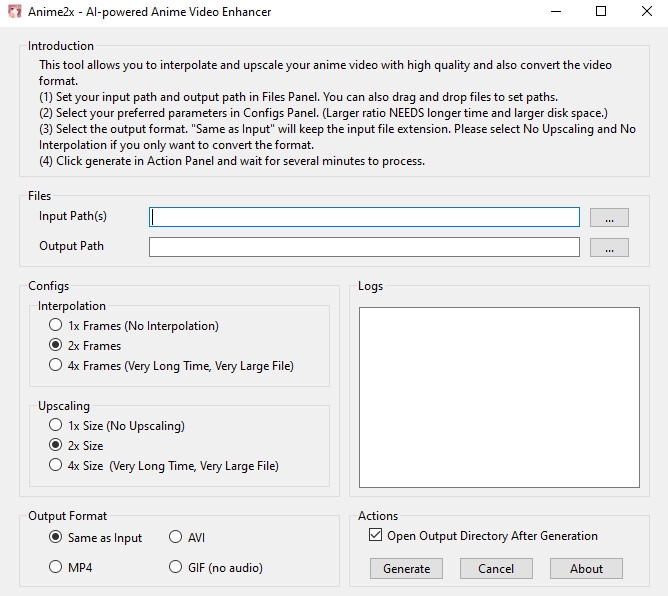Open the About dialog
Image resolution: width=668 pixels, height=596 pixels.
[586, 568]
